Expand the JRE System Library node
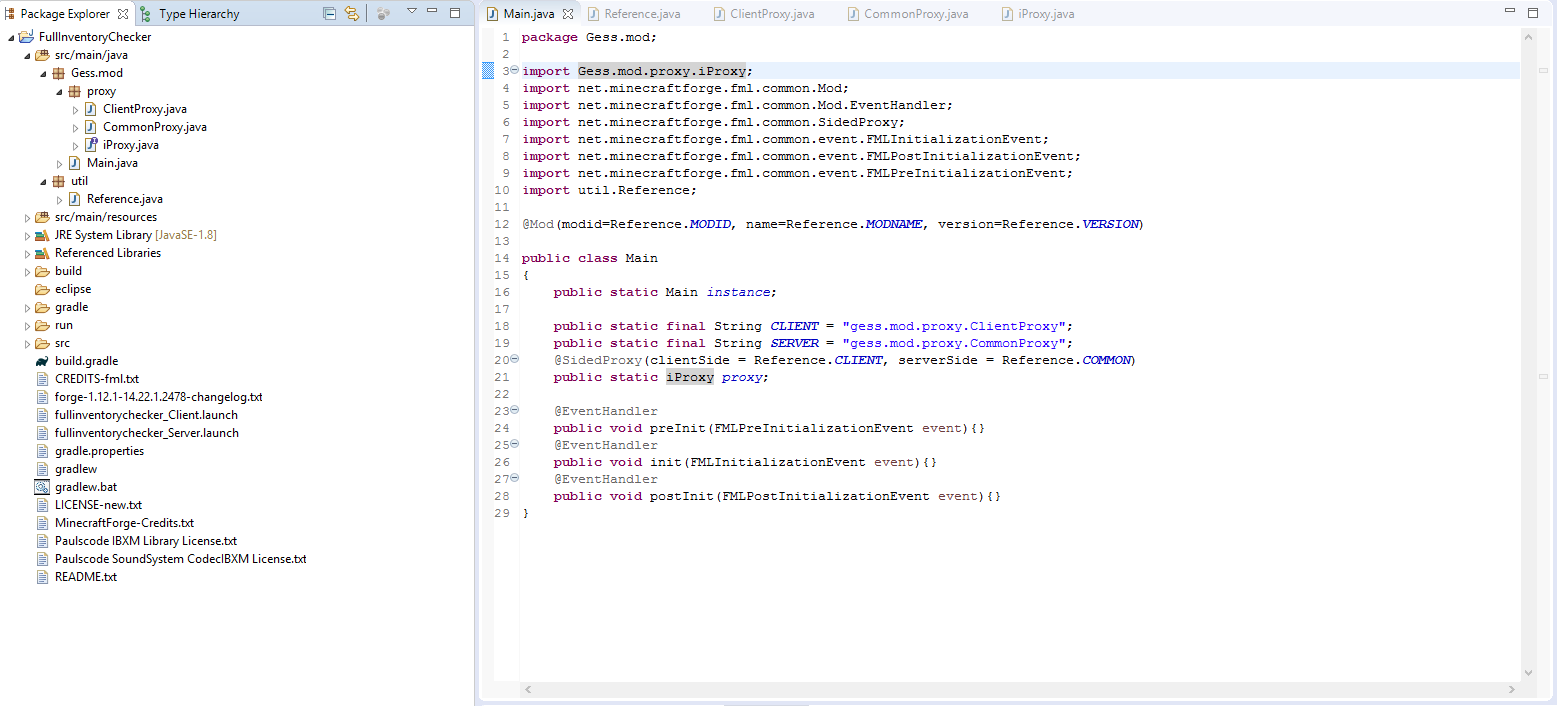The height and width of the screenshot is (706, 1557). click(28, 235)
